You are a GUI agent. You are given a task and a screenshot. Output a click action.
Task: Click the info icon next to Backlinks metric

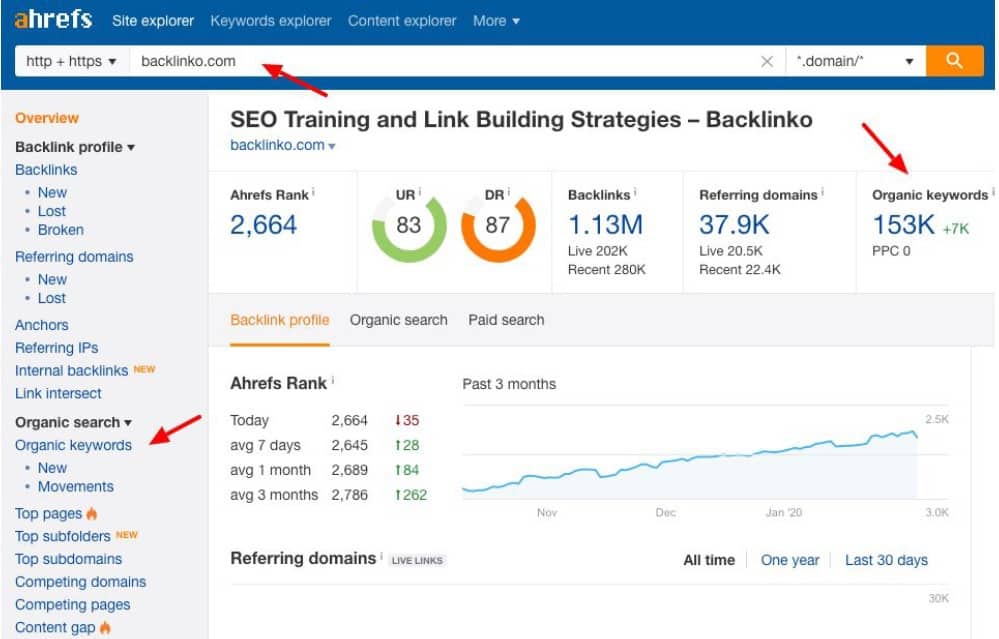[x=635, y=192]
